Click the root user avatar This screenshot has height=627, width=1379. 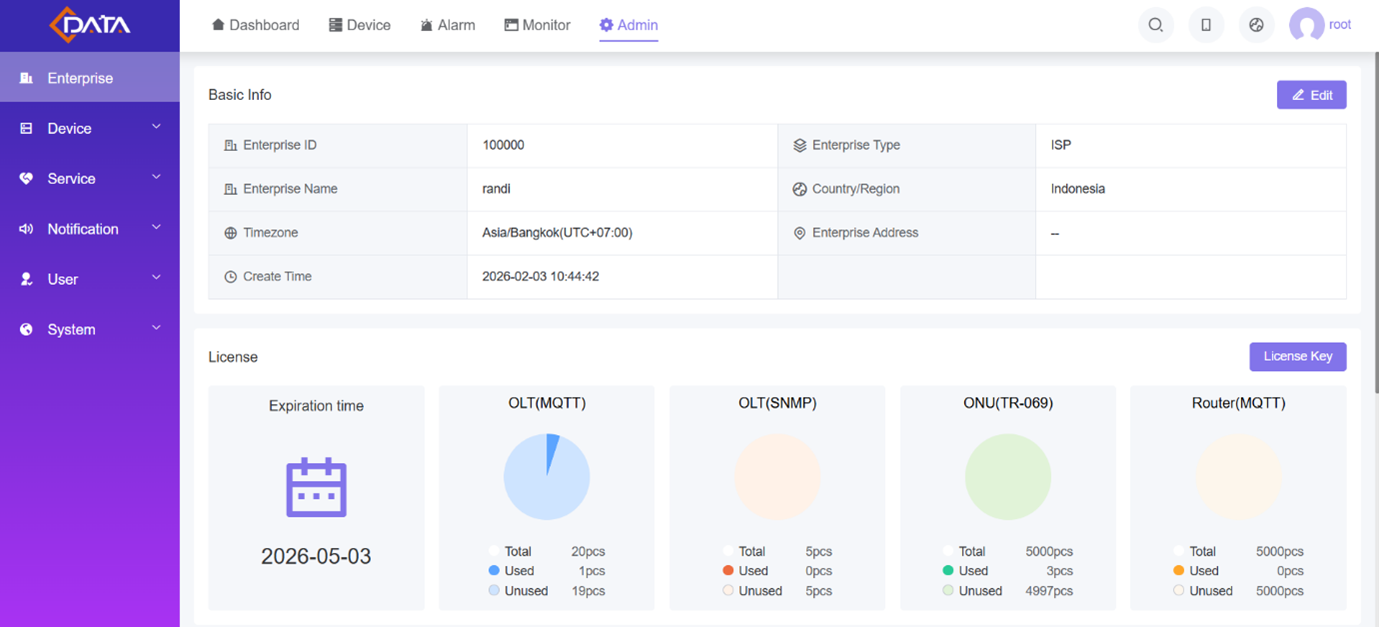coord(1306,25)
